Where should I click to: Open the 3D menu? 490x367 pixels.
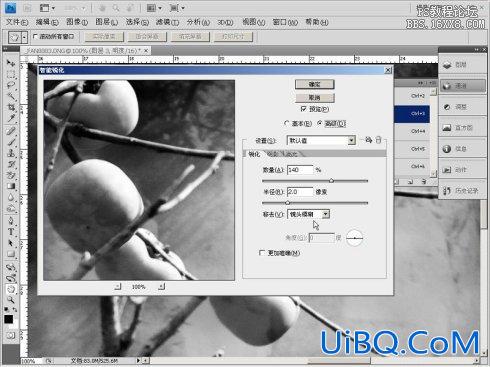[225, 22]
